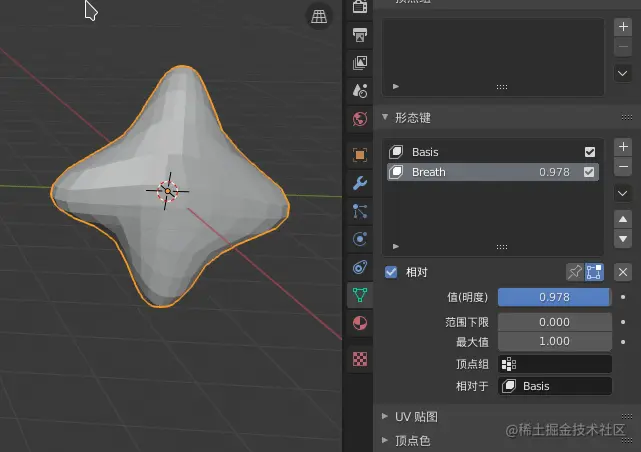The height and width of the screenshot is (452, 641).
Task: Click the 形态键 panel drag grip
Action: click(x=627, y=118)
